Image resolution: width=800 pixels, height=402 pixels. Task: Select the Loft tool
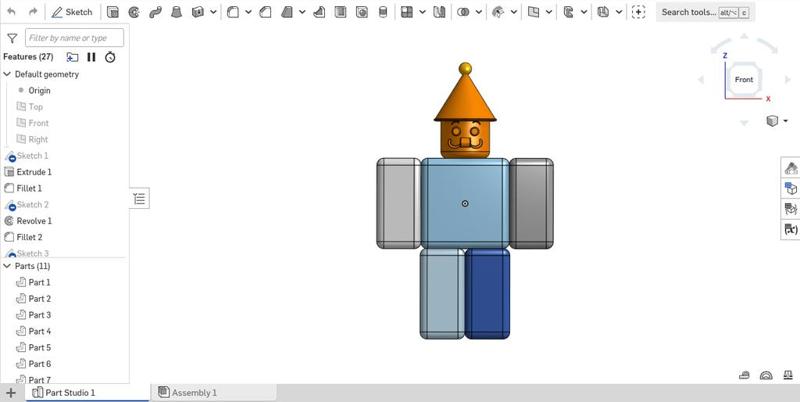177,12
